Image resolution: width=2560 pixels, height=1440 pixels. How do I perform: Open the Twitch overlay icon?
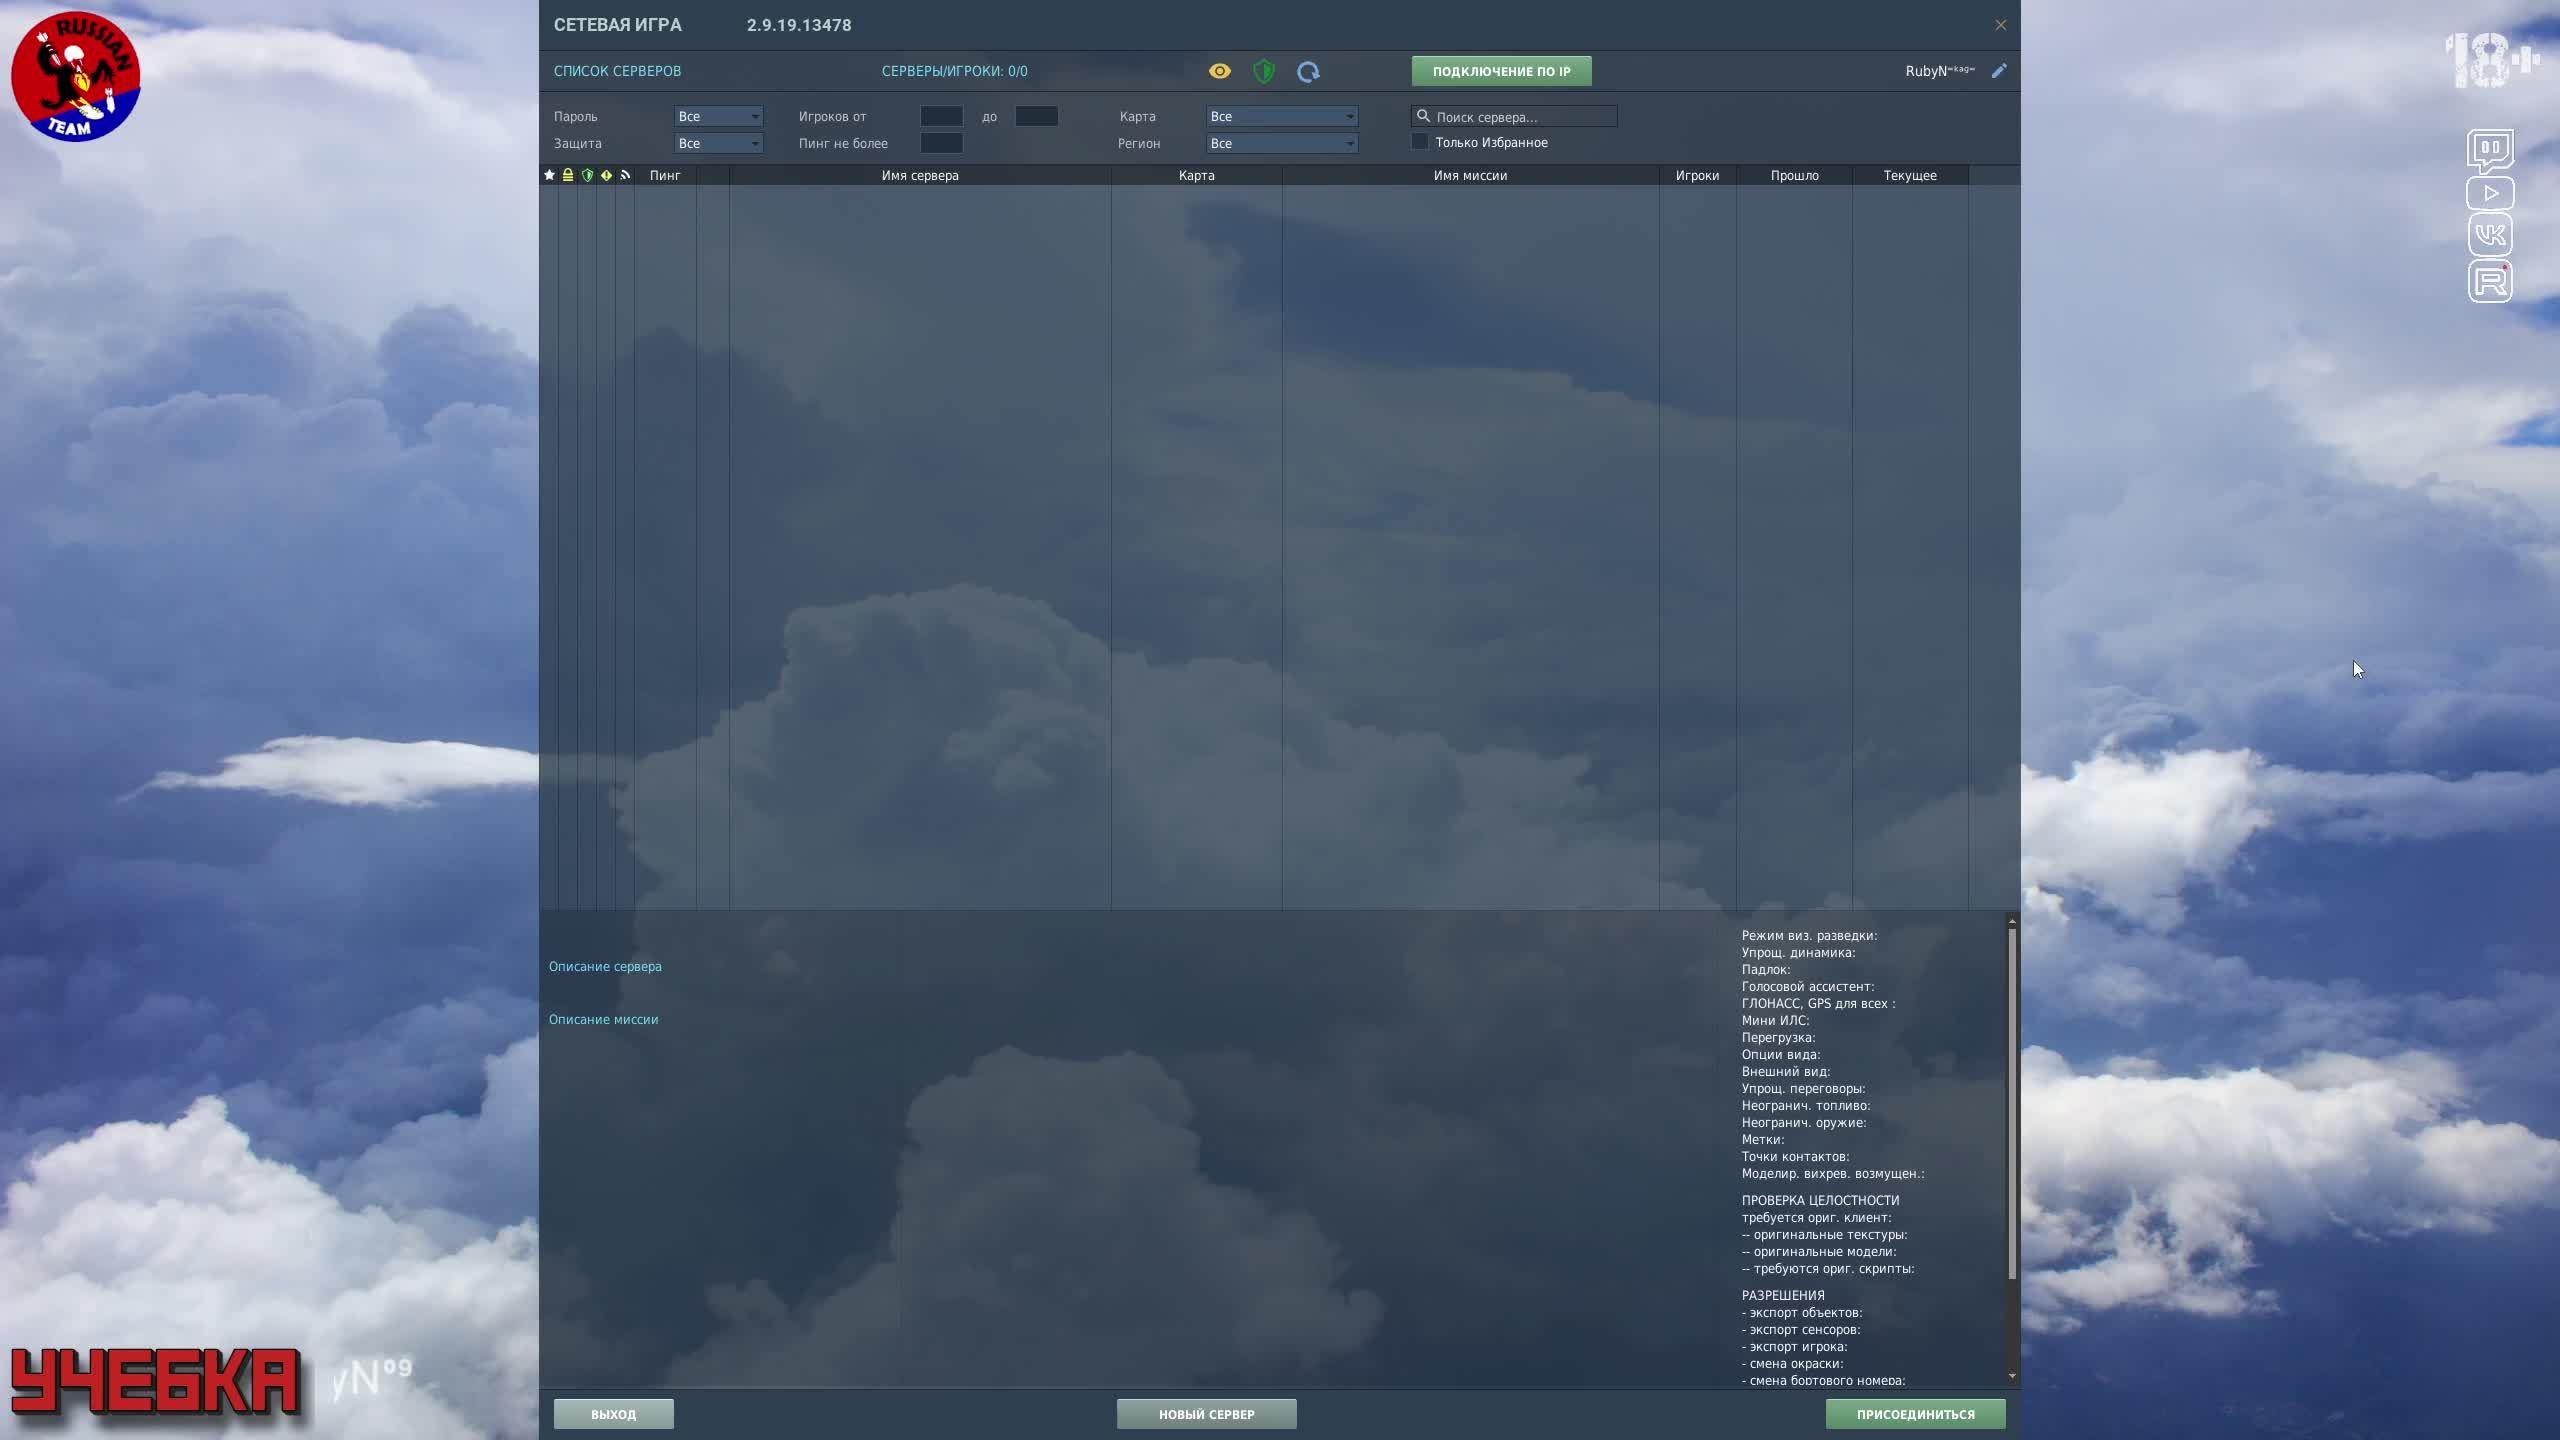(x=2489, y=150)
